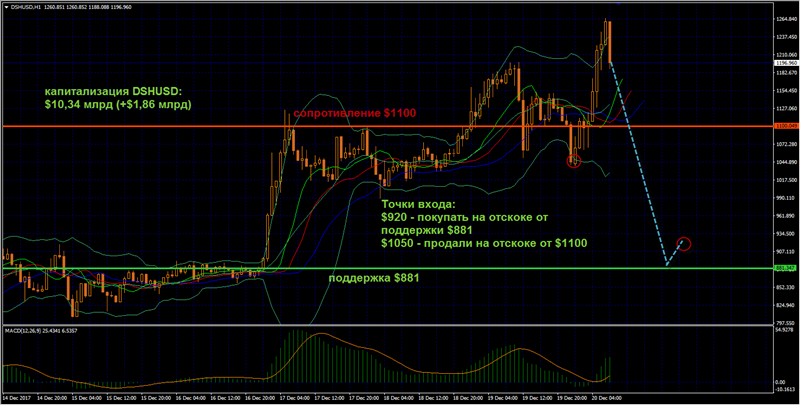This screenshot has width=800, height=405.
Task: Click the 1264.840 price axis label
Action: (x=787, y=20)
